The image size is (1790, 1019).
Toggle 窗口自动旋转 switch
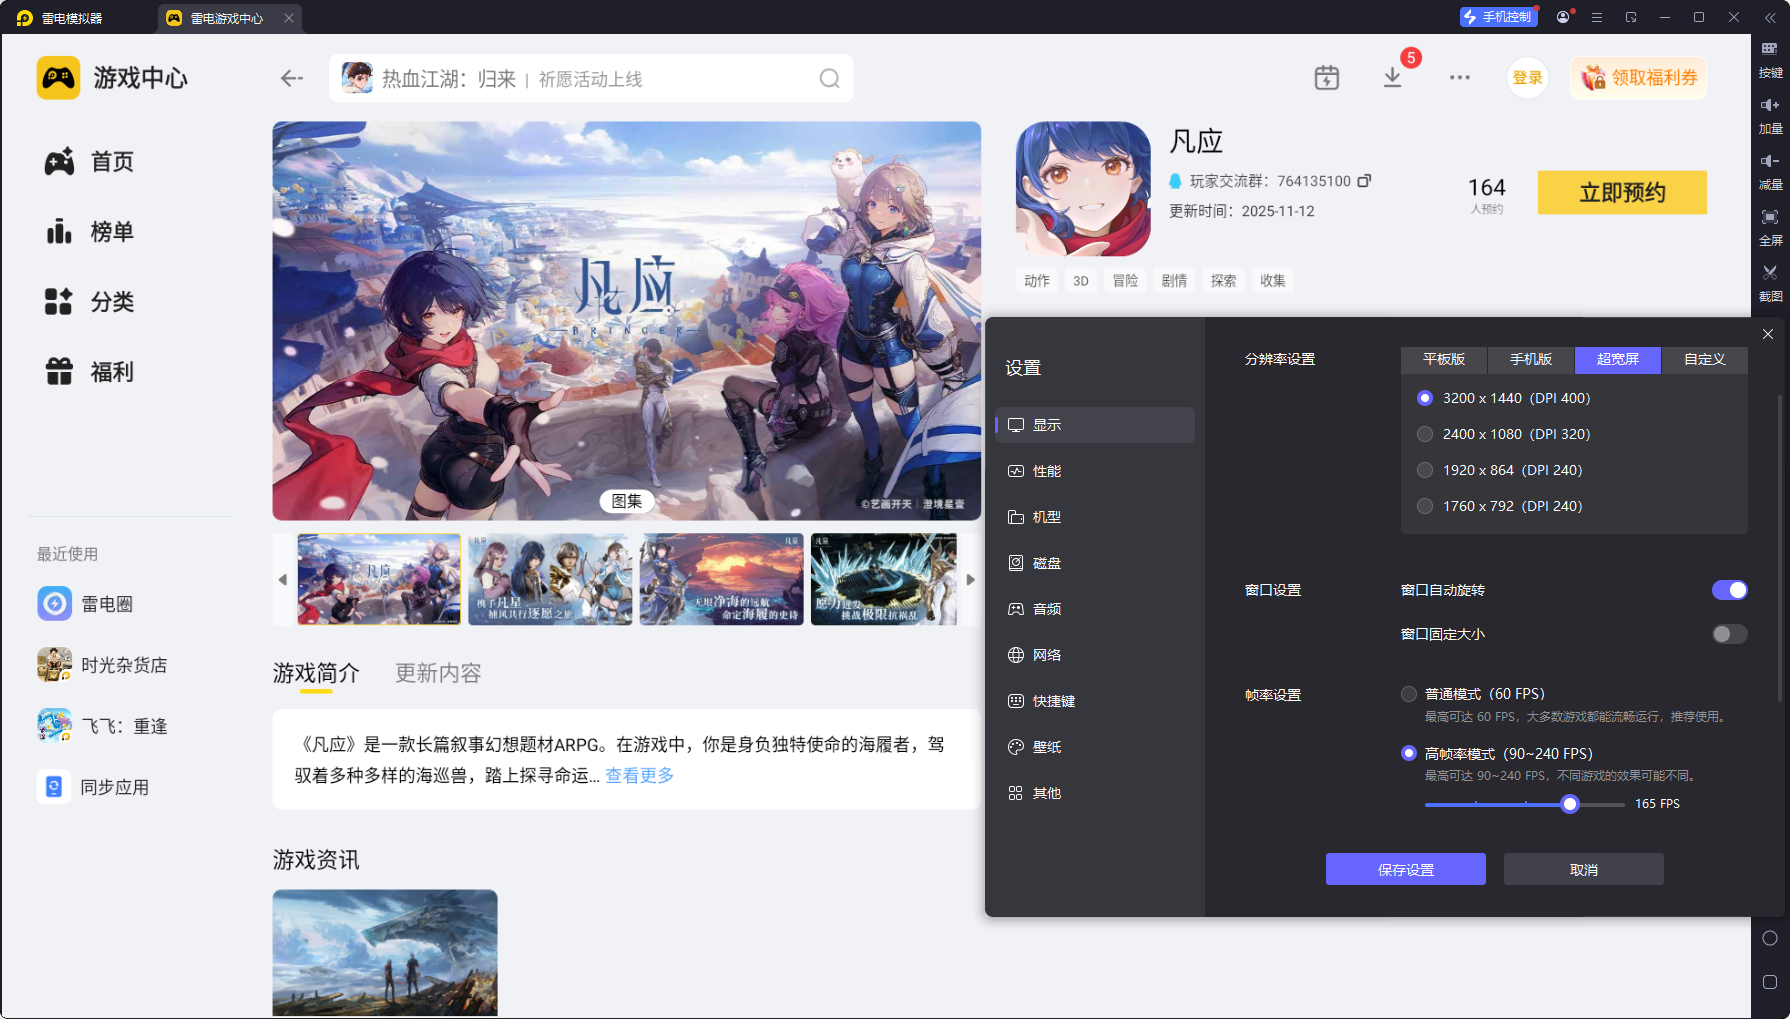pyautogui.click(x=1730, y=590)
